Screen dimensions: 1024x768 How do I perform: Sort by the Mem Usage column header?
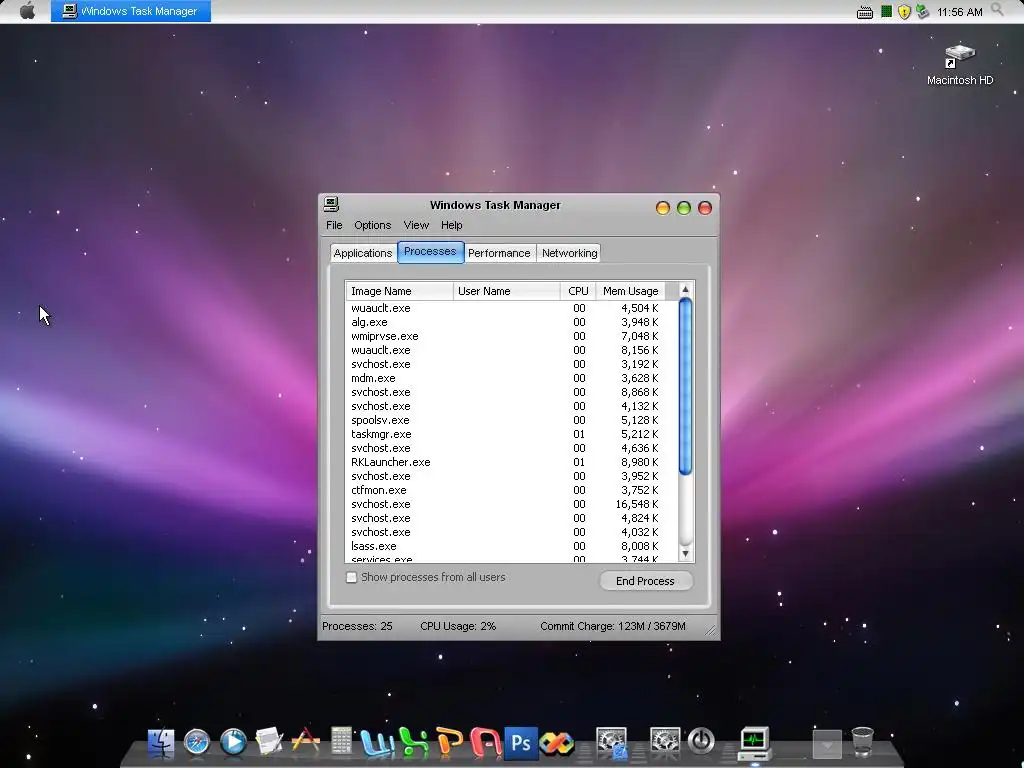coord(630,291)
